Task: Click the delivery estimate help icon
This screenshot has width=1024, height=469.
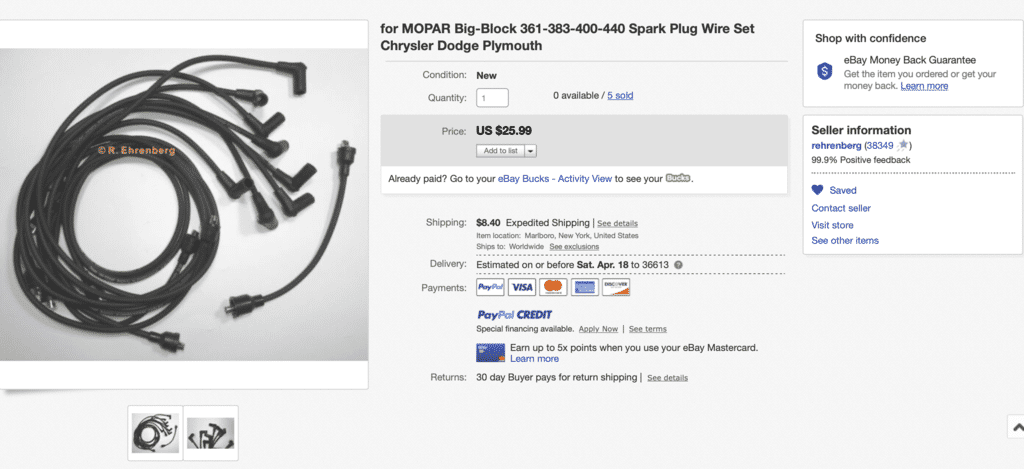Action: coord(678,265)
